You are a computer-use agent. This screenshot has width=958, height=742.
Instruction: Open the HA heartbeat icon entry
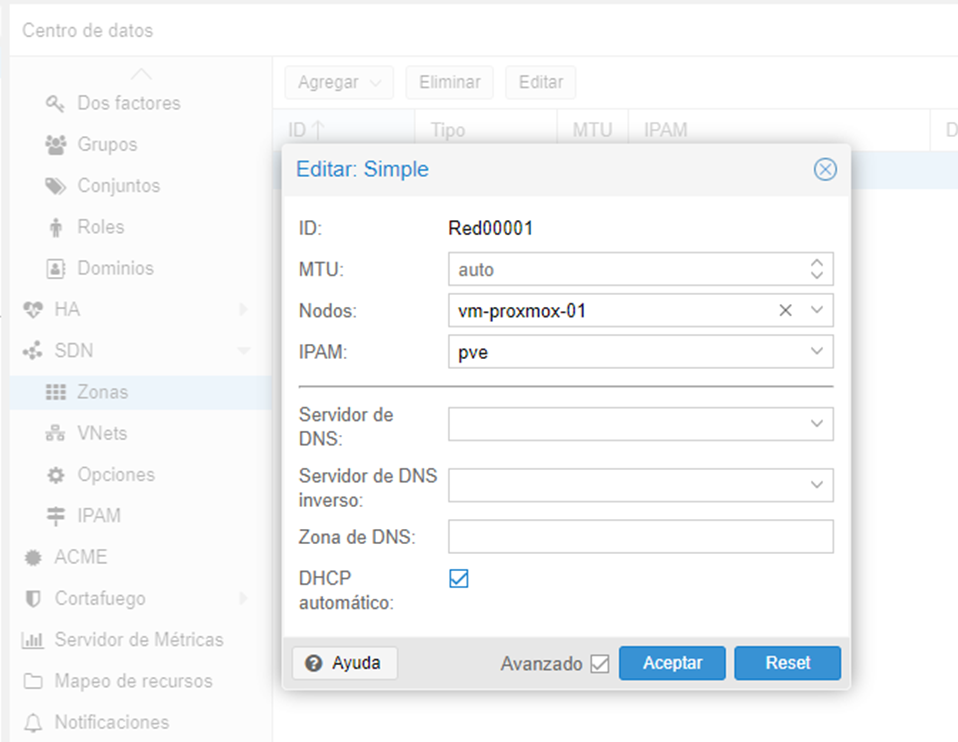[33, 310]
